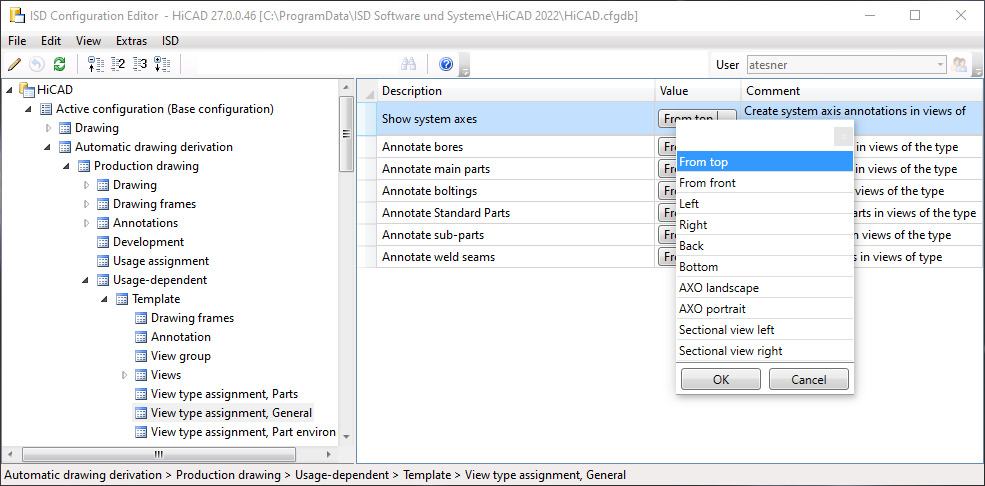The image size is (985, 486).
Task: Click the tree panel vertical scrollbar thumb
Action: [346, 134]
